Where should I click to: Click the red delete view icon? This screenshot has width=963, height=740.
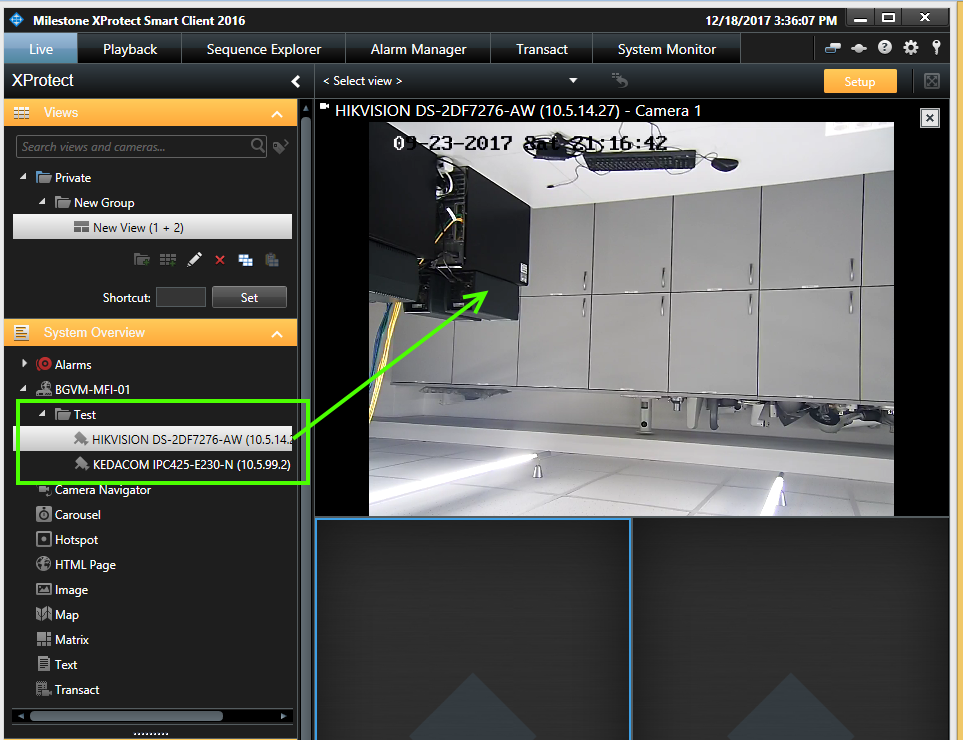[x=220, y=259]
